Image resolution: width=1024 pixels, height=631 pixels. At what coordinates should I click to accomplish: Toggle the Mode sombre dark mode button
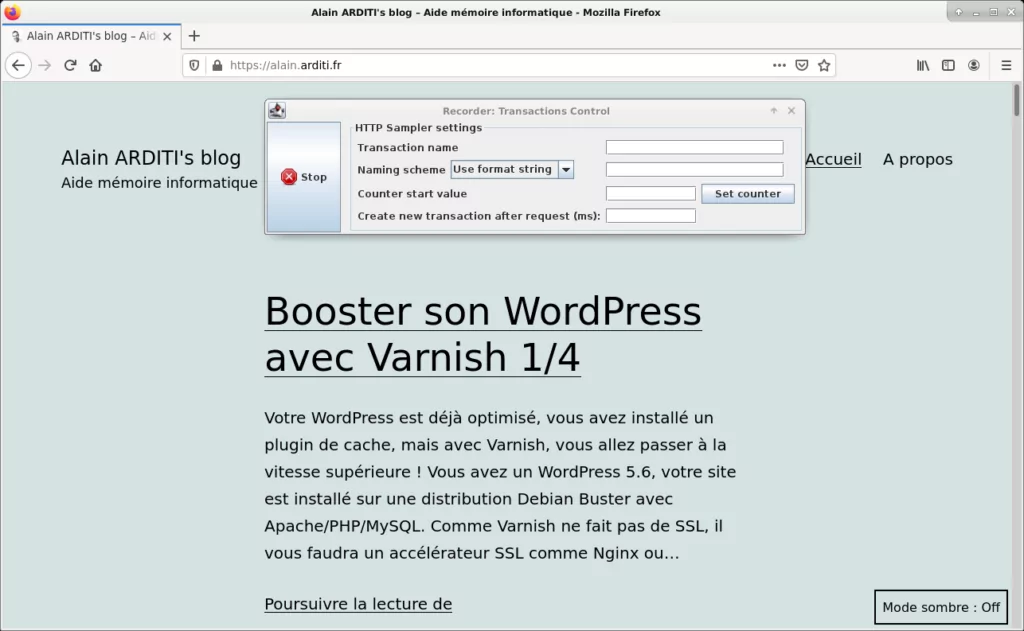(941, 607)
